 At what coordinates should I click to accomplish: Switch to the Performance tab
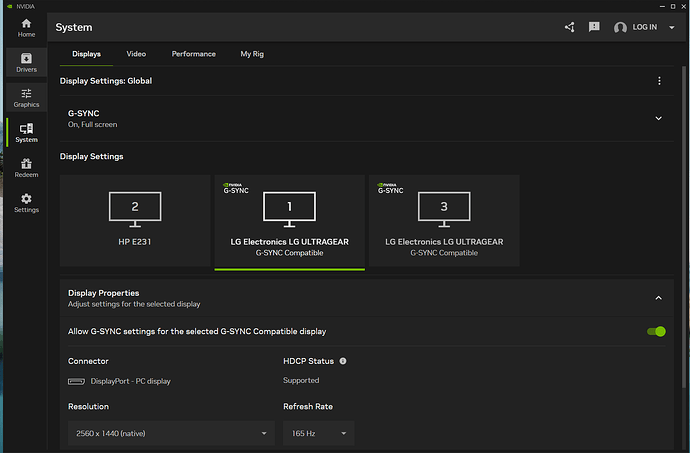coord(194,54)
